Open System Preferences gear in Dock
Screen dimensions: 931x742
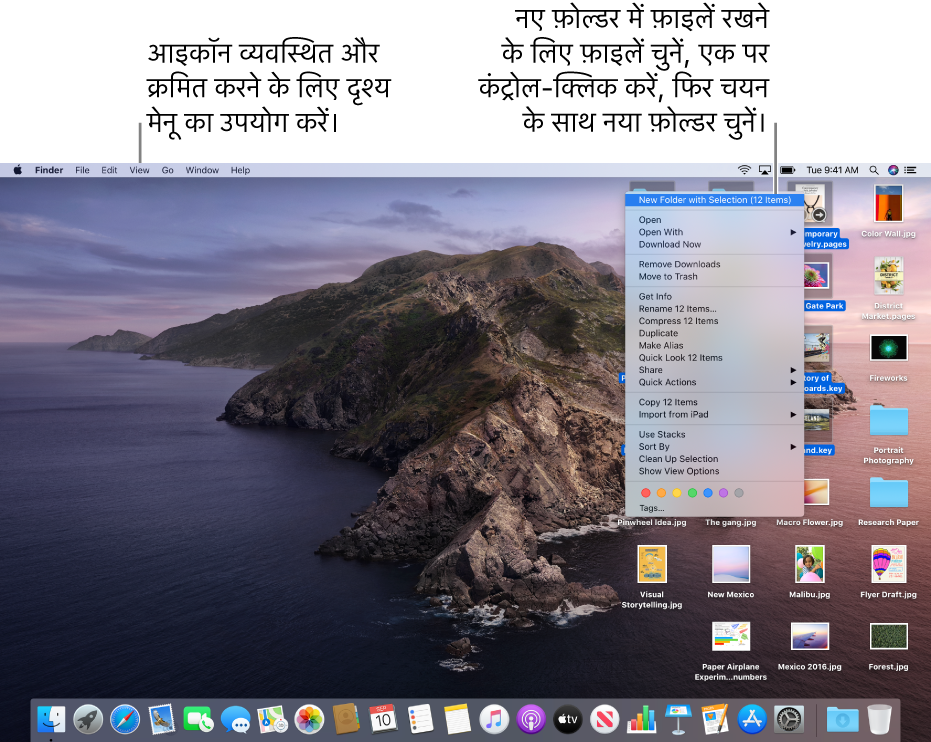point(788,719)
